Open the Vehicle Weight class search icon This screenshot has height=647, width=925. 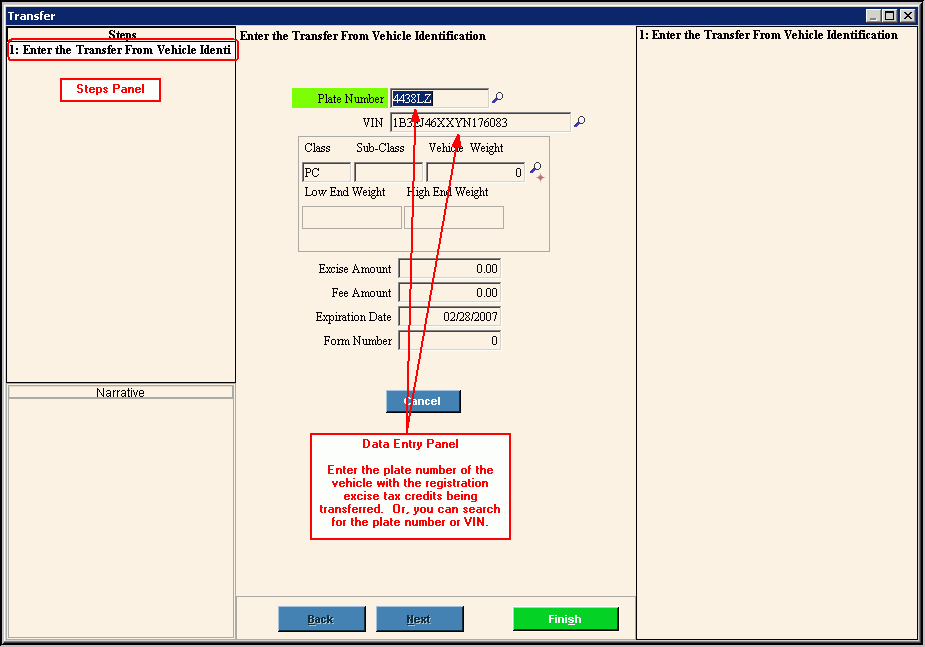click(x=537, y=170)
